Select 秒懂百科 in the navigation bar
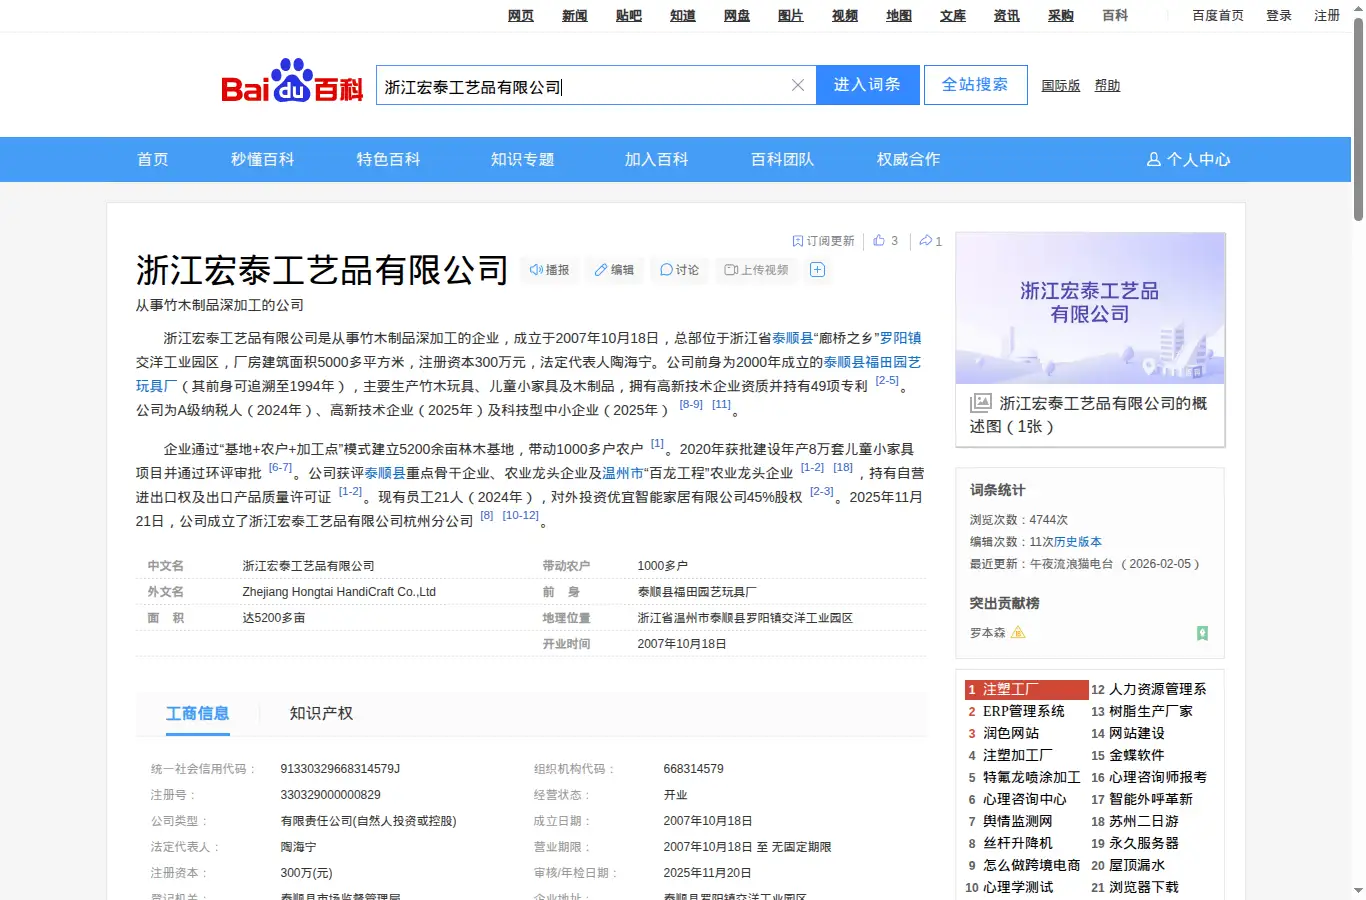Image resolution: width=1366 pixels, height=900 pixels. 263,159
